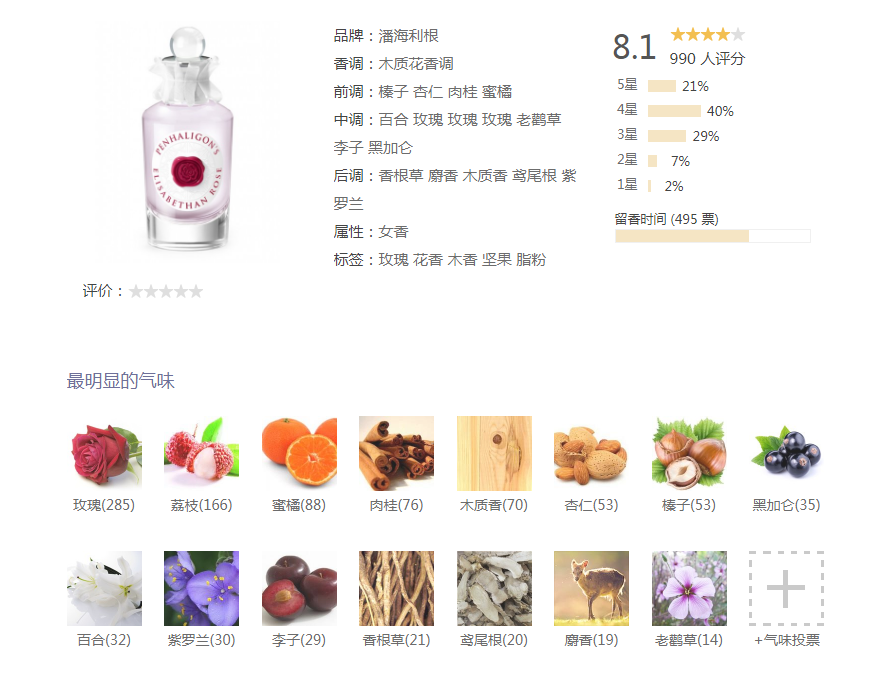The height and width of the screenshot is (673, 885).
Task: Open the 脂粉 tag link
Action: [531, 260]
